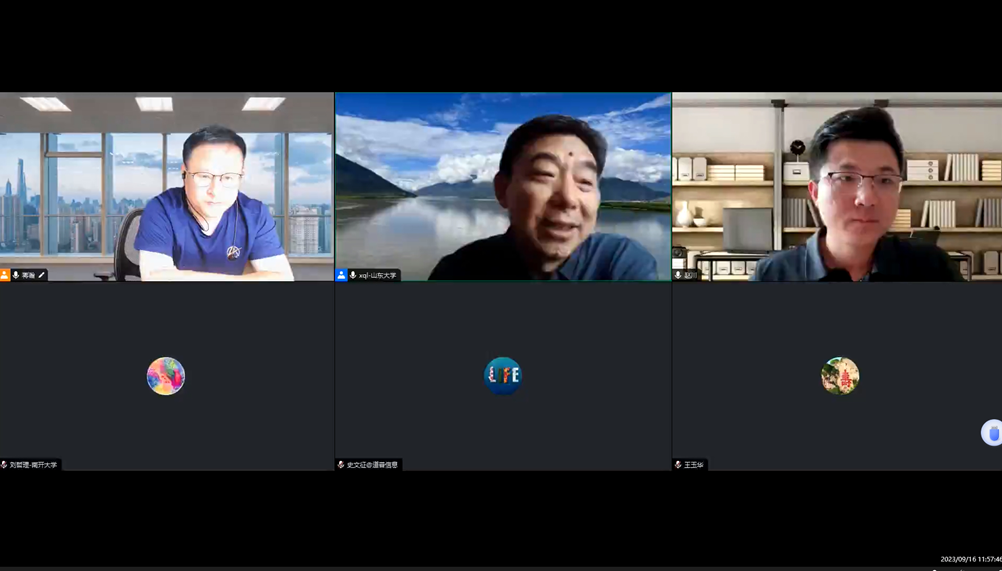This screenshot has height=571, width=1002.
Task: Toggle the microphone icon in first video tile
Action: tap(16, 275)
